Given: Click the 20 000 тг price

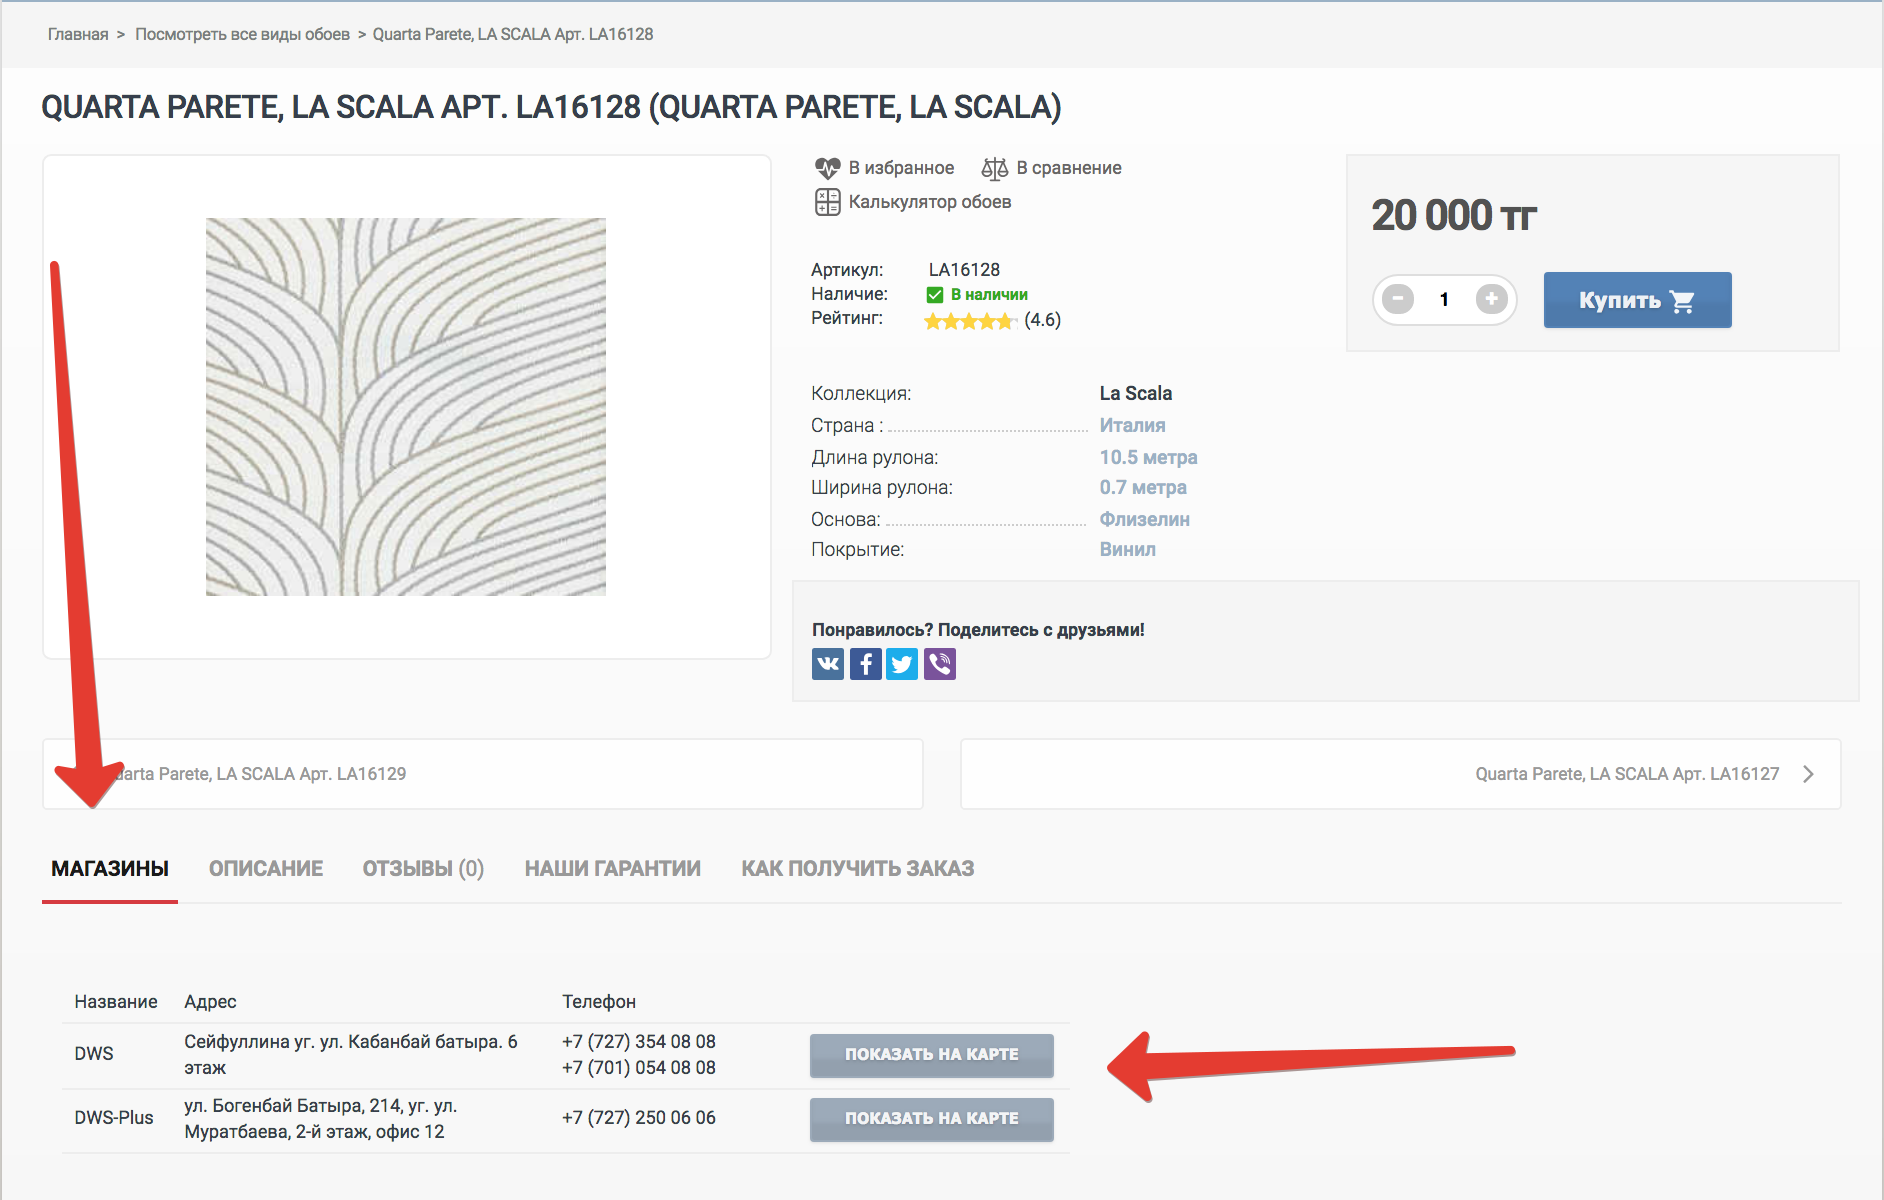Looking at the screenshot, I should (1453, 216).
